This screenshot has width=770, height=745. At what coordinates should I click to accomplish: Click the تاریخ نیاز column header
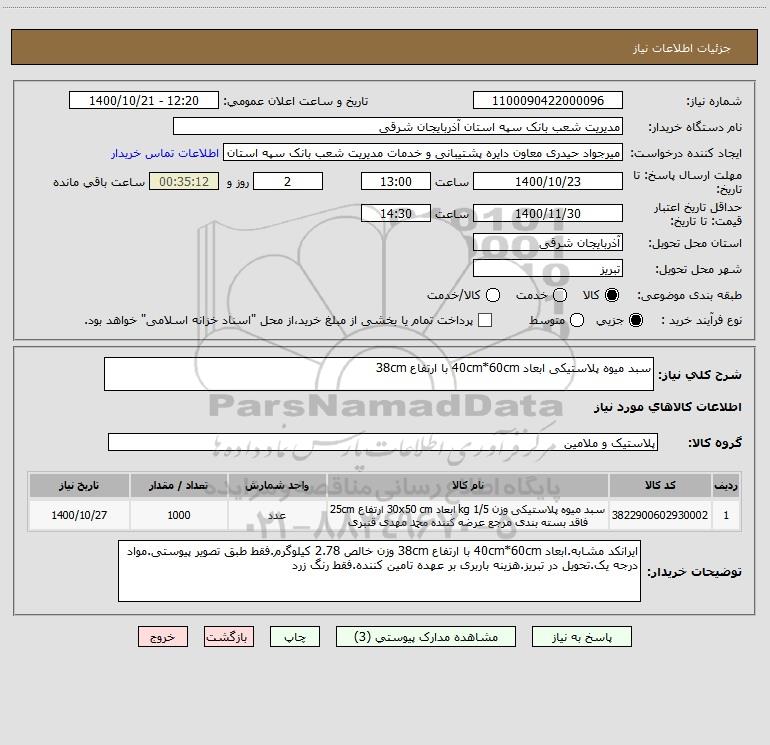click(x=79, y=485)
